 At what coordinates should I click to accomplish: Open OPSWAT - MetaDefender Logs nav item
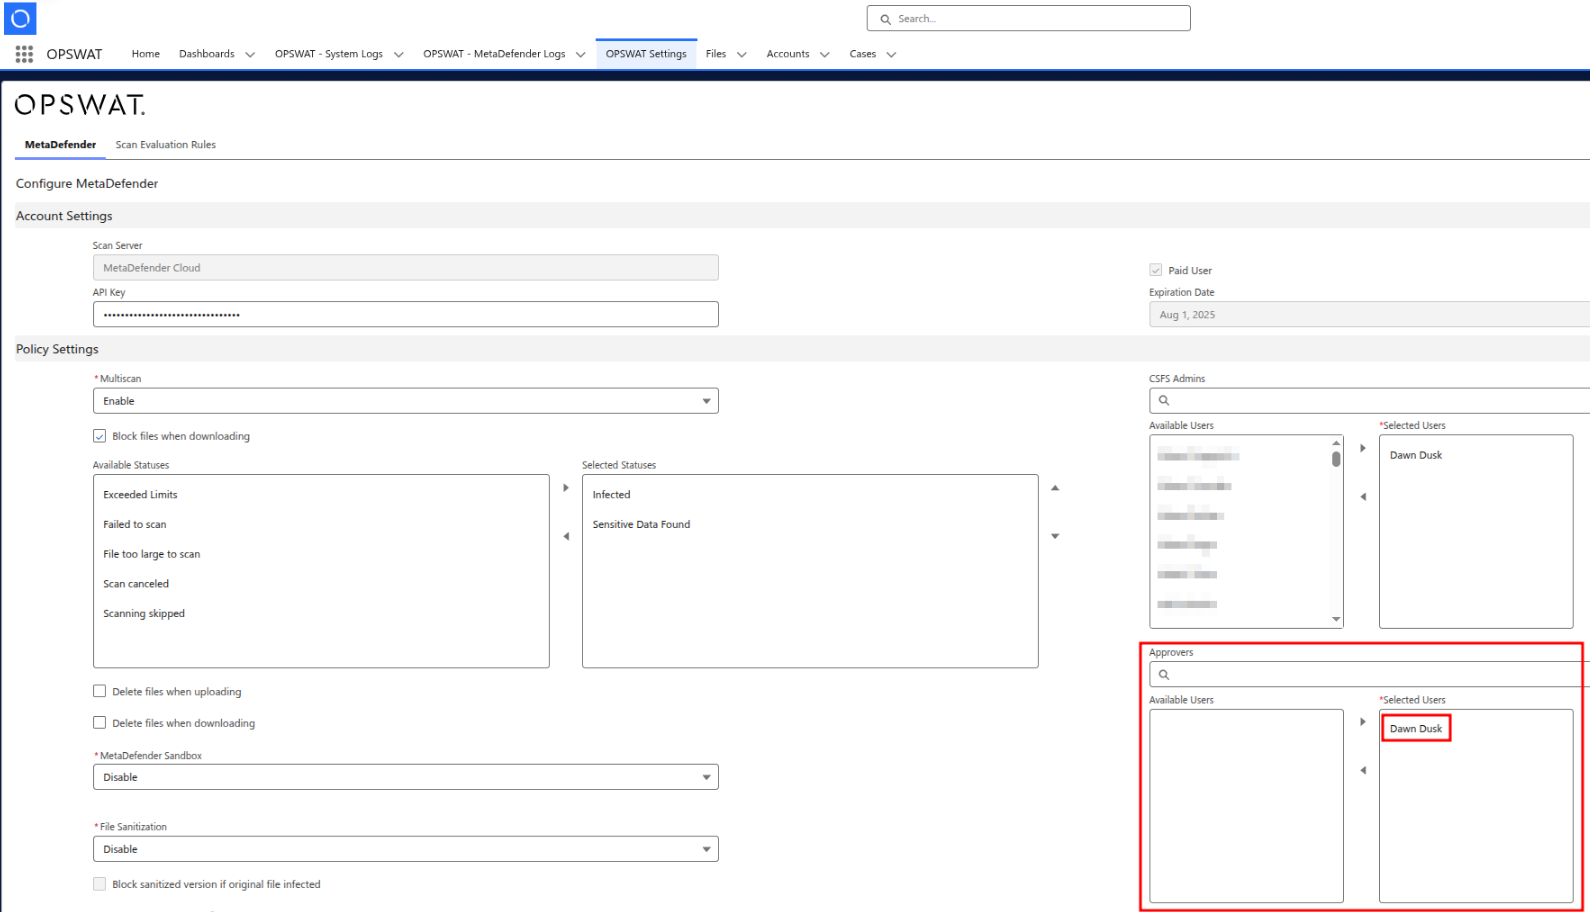[494, 54]
